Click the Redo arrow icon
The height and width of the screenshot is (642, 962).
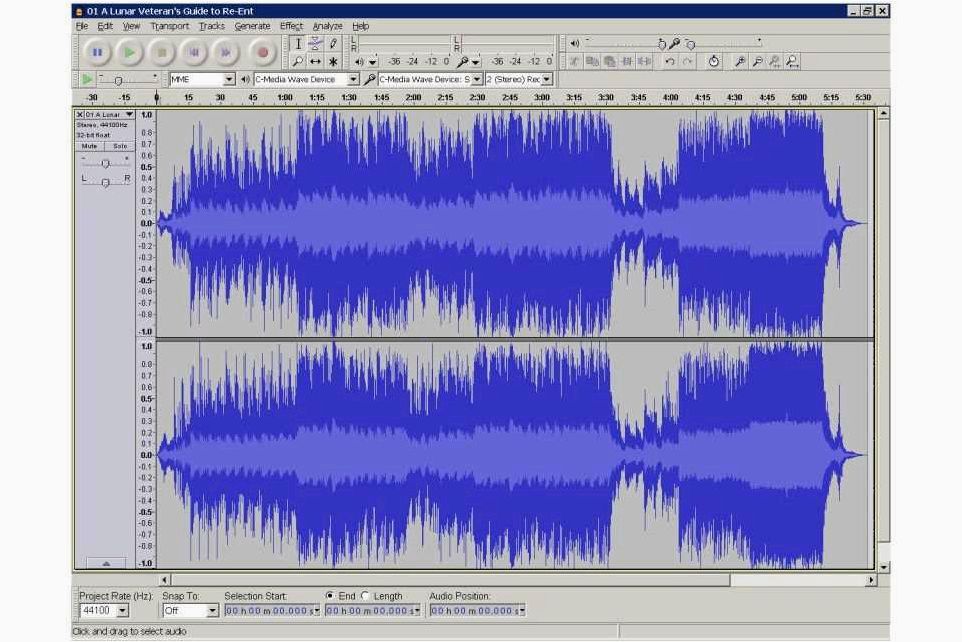(688, 61)
